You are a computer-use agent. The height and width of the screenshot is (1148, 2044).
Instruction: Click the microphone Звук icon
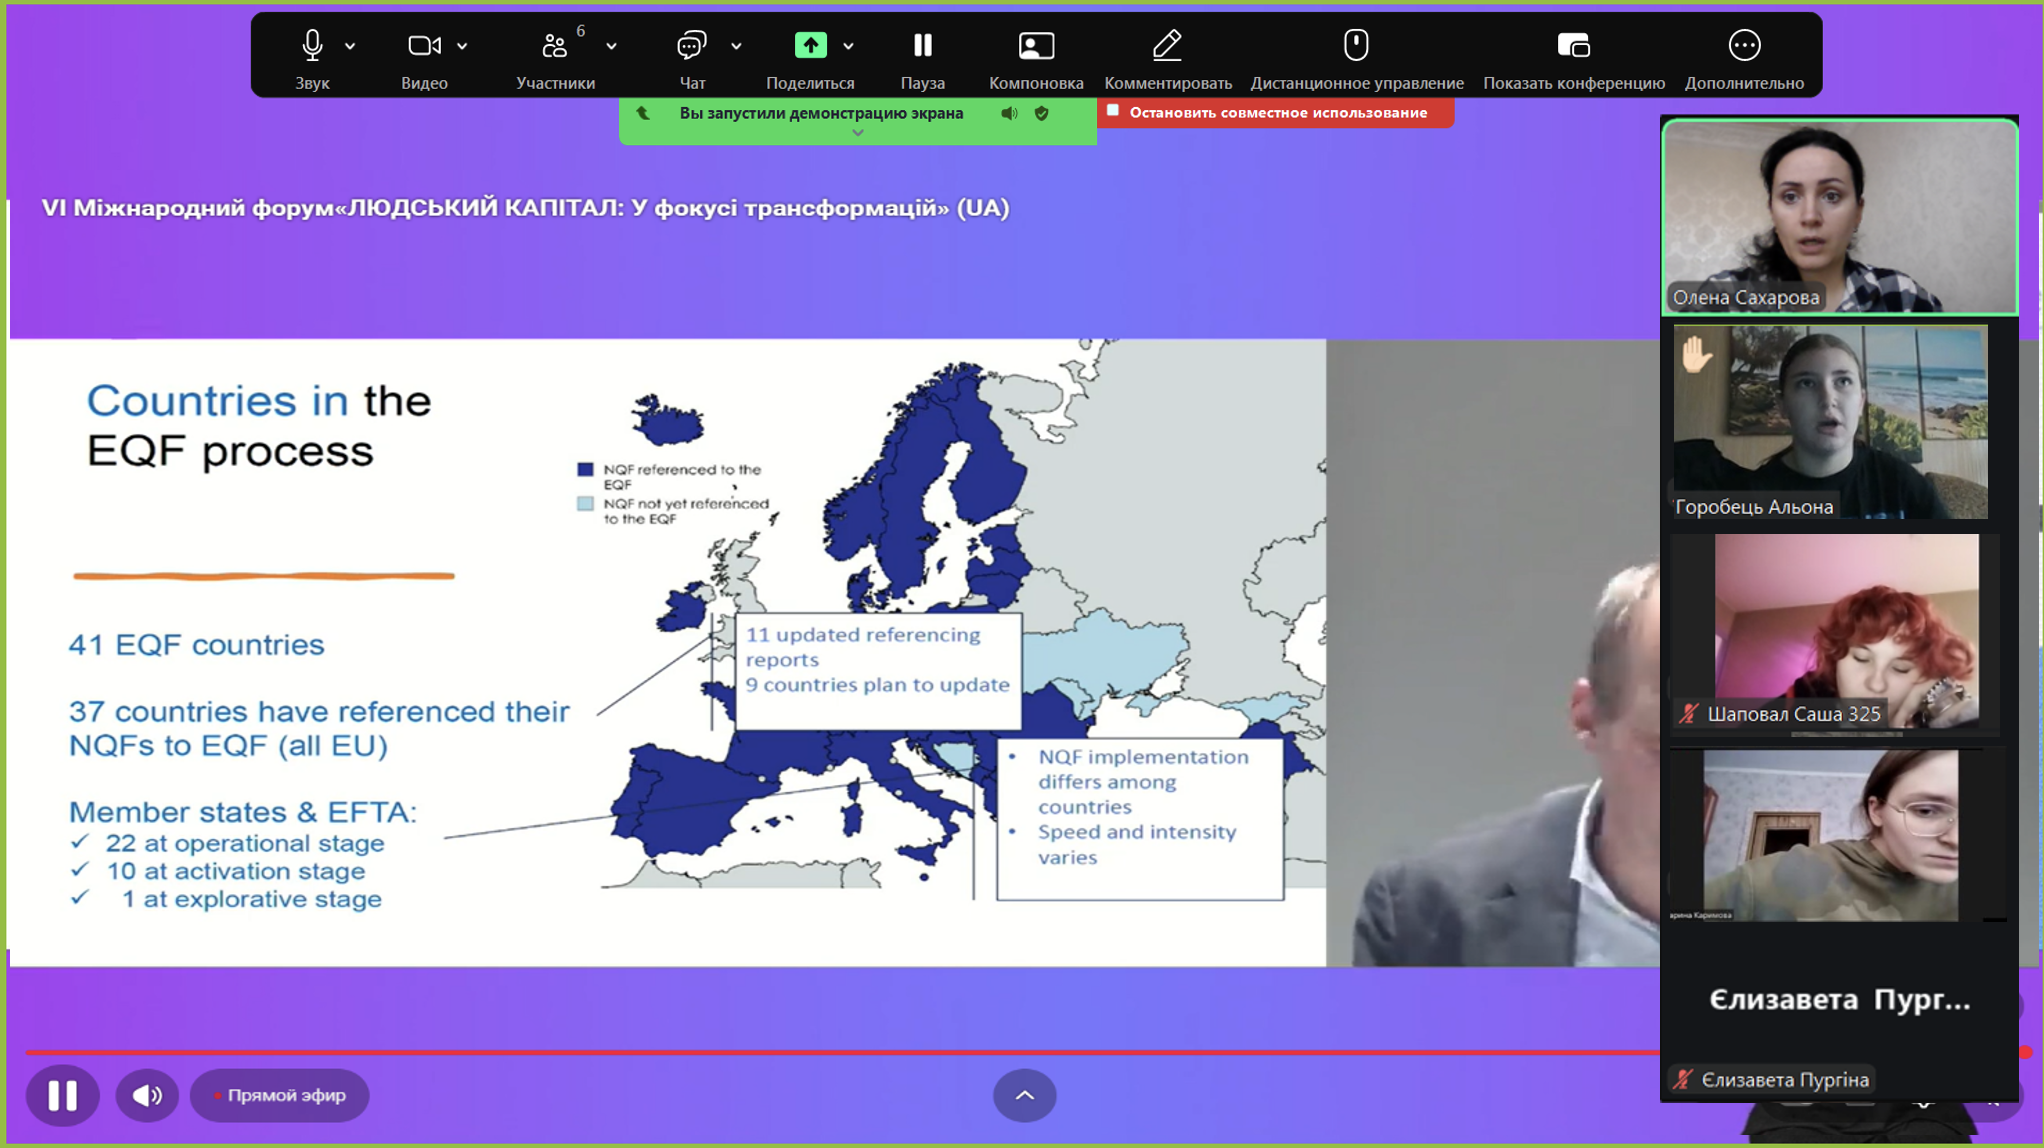pos(312,46)
